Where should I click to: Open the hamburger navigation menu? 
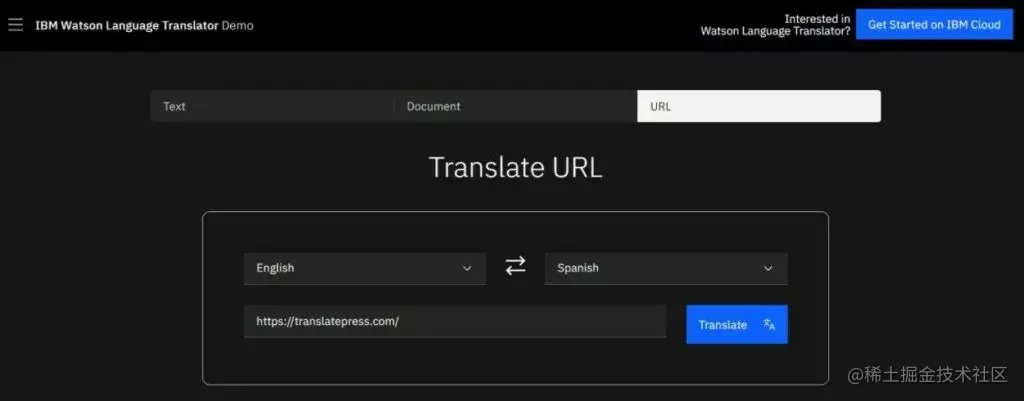tap(15, 25)
